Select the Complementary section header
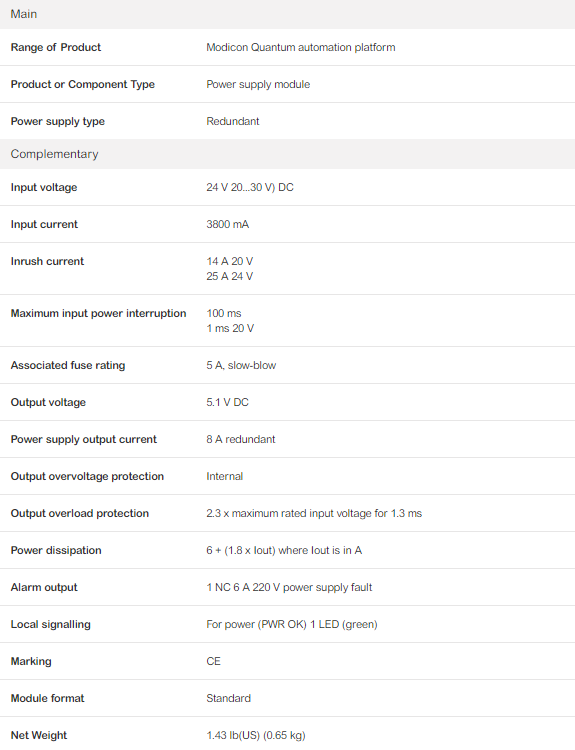 coord(287,154)
